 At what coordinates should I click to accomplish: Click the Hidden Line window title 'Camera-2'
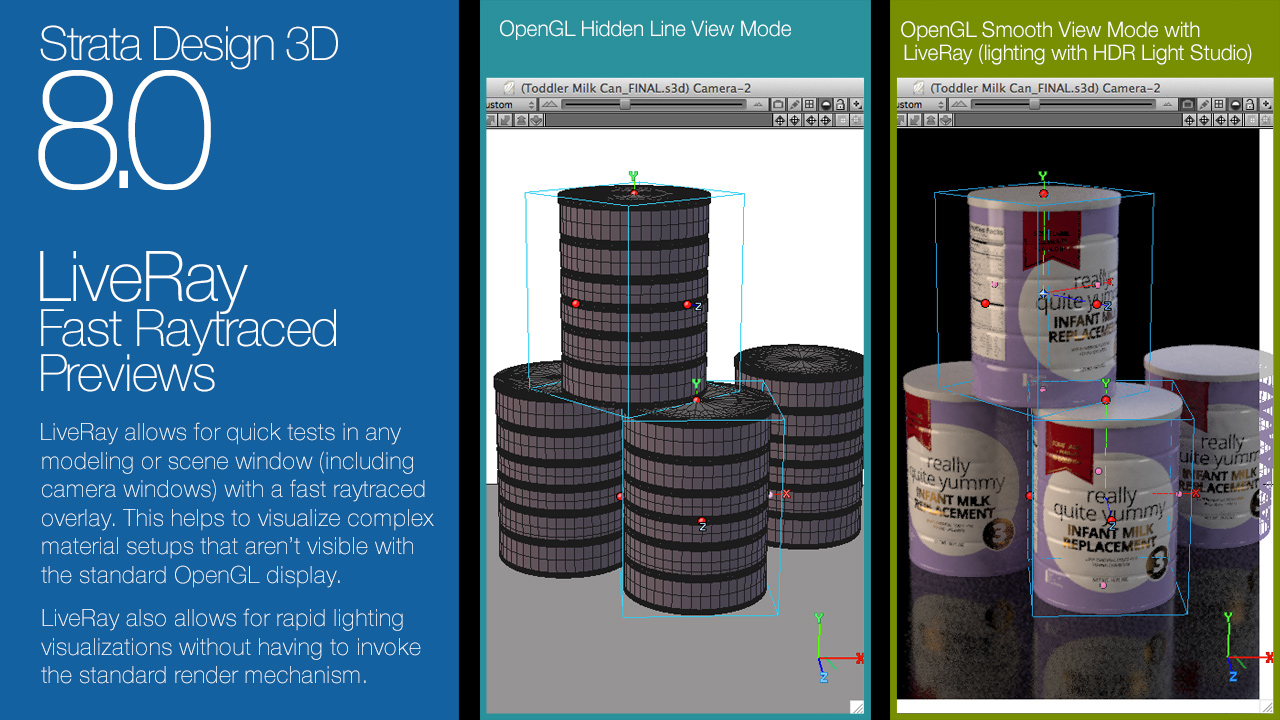tap(722, 88)
